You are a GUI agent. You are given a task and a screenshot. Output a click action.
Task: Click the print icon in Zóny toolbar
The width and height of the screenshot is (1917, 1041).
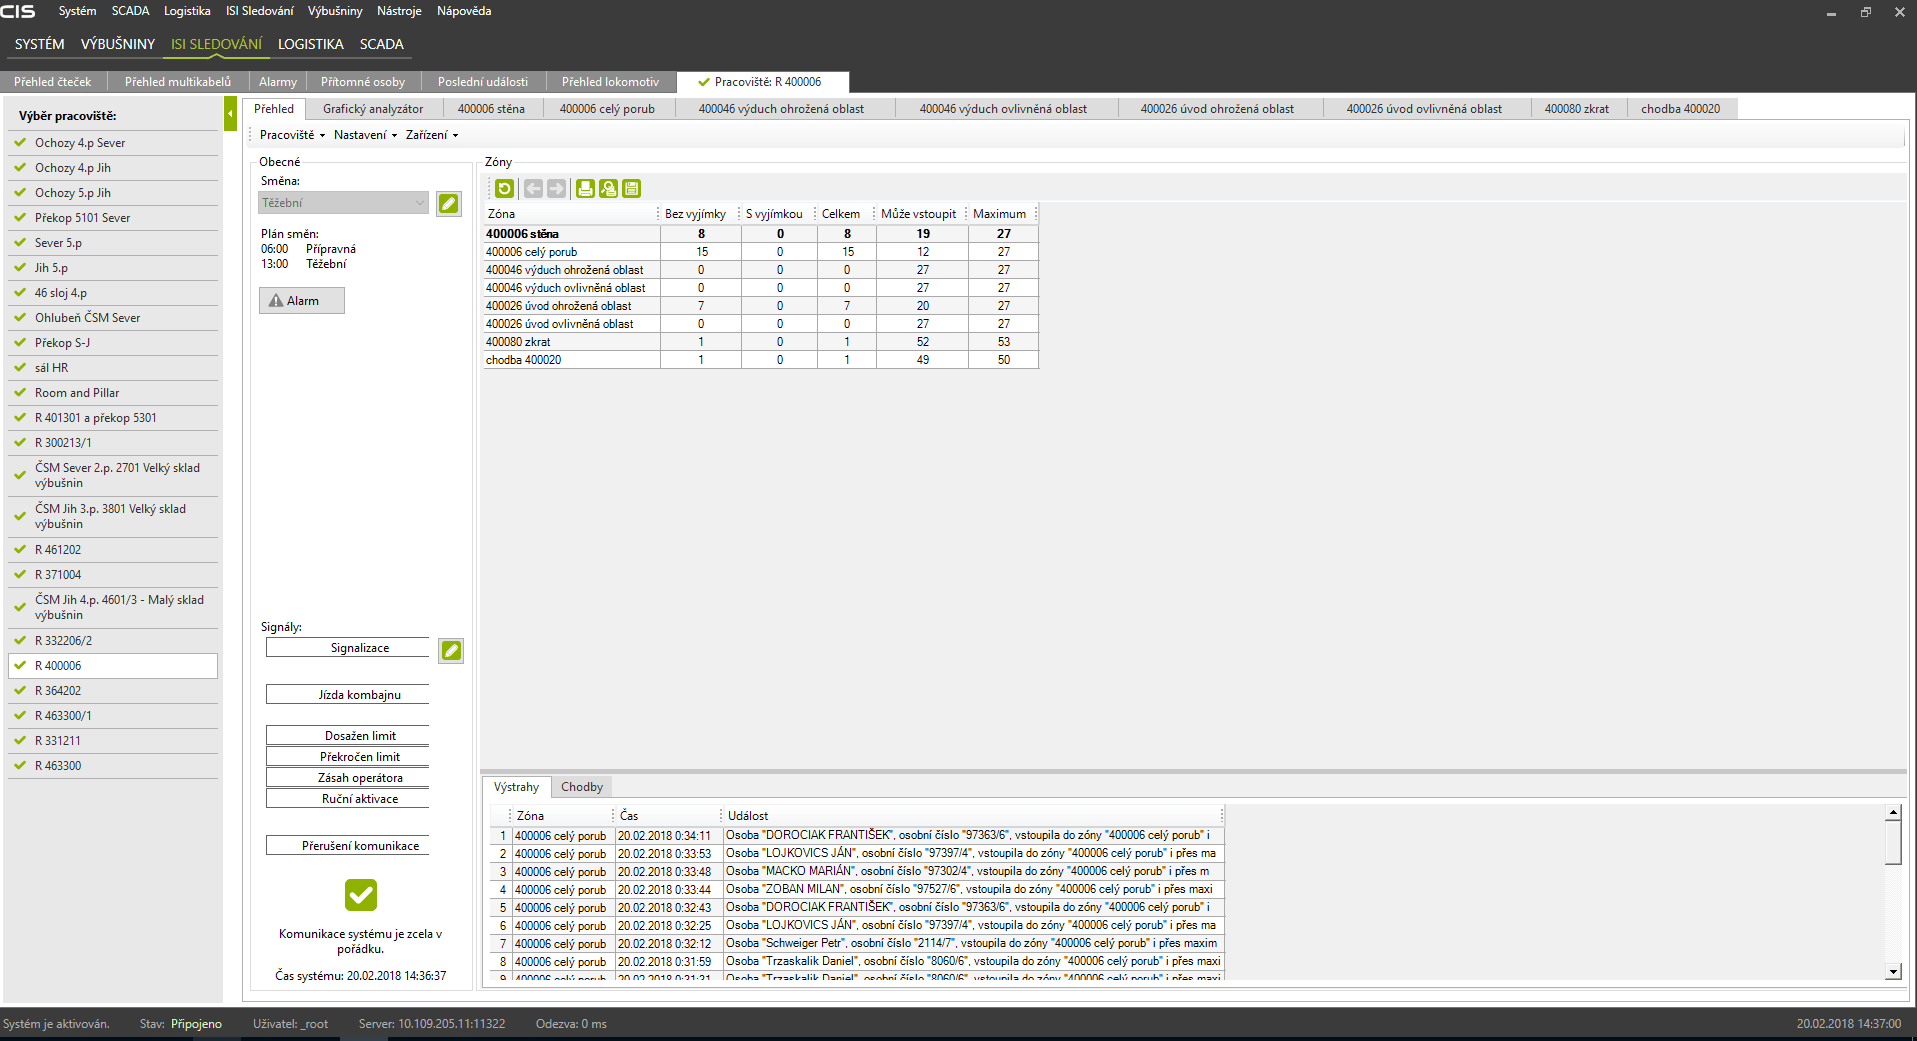click(x=585, y=188)
